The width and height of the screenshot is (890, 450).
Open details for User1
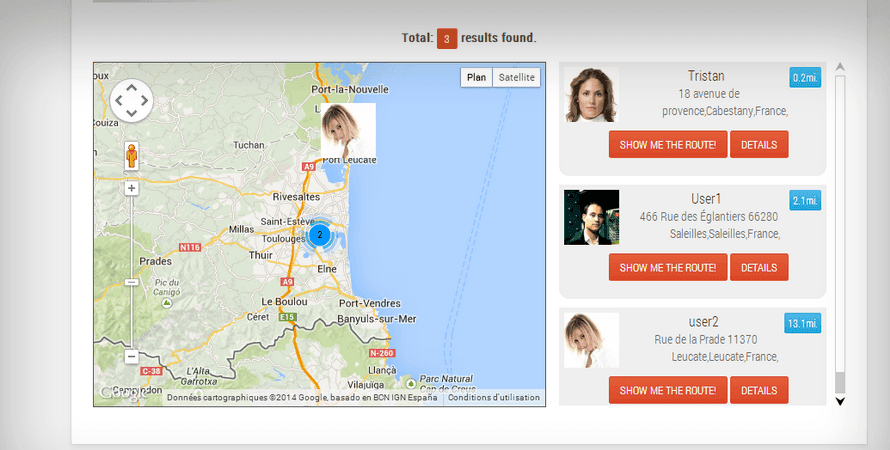coord(759,268)
